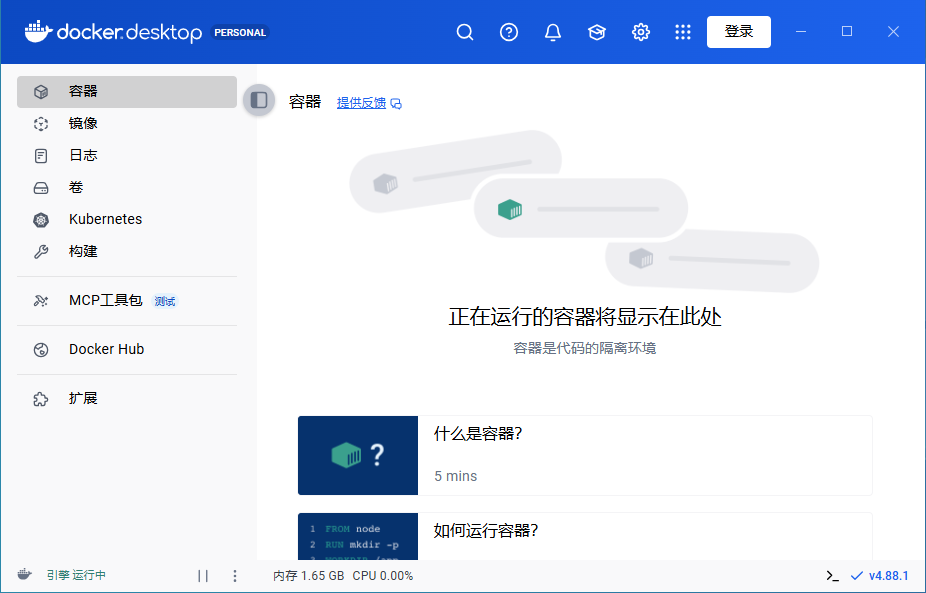
Task: Open 扩展 in the sidebar
Action: coord(127,399)
